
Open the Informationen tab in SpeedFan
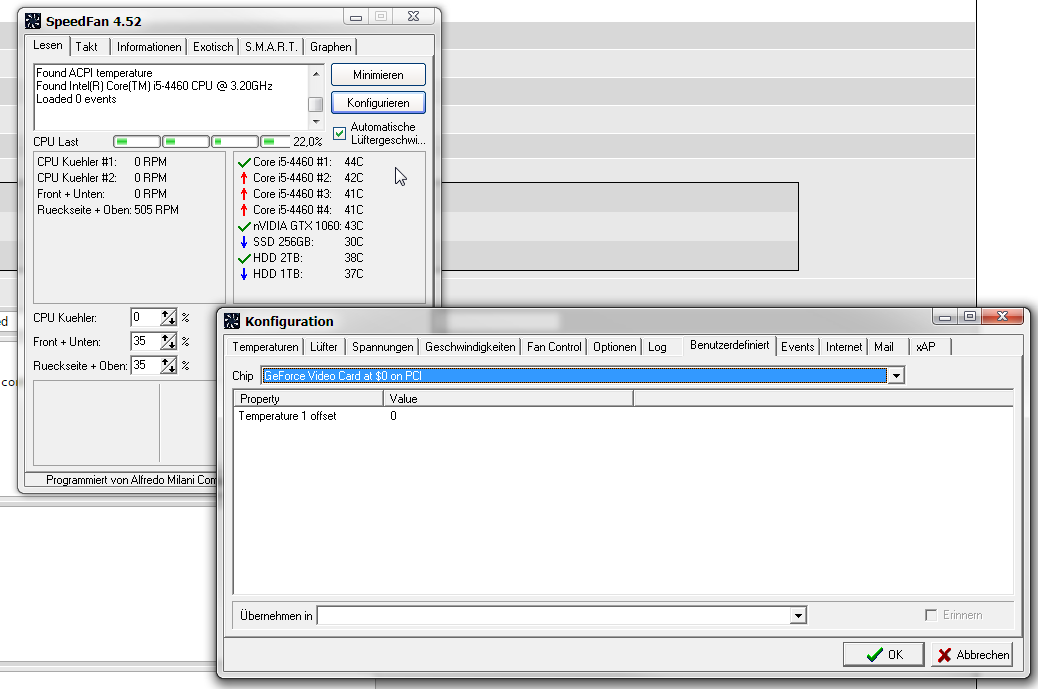(x=149, y=47)
